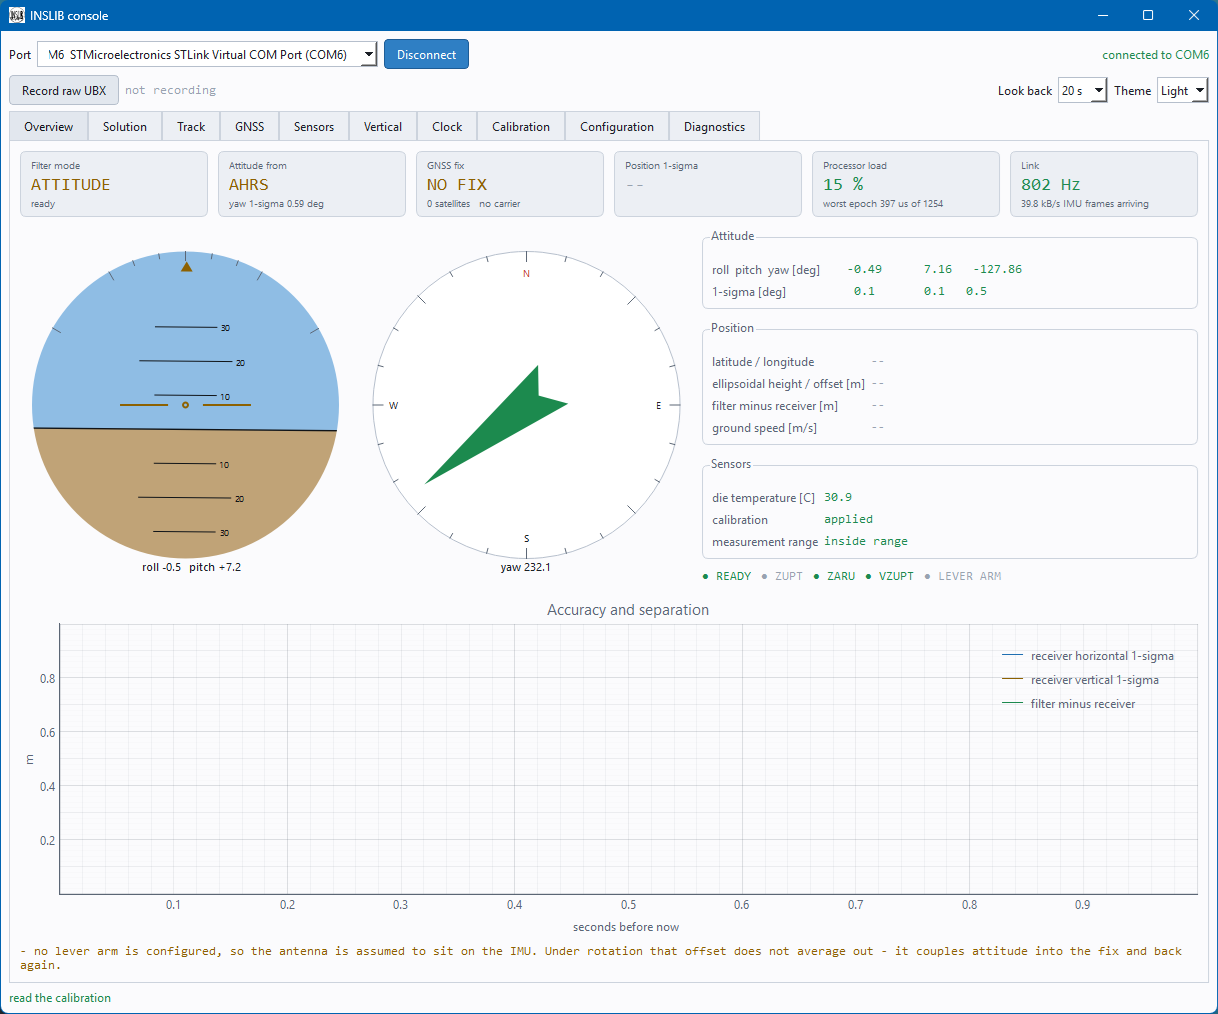1218x1014 pixels.
Task: Open the Track tab
Action: pos(191,127)
